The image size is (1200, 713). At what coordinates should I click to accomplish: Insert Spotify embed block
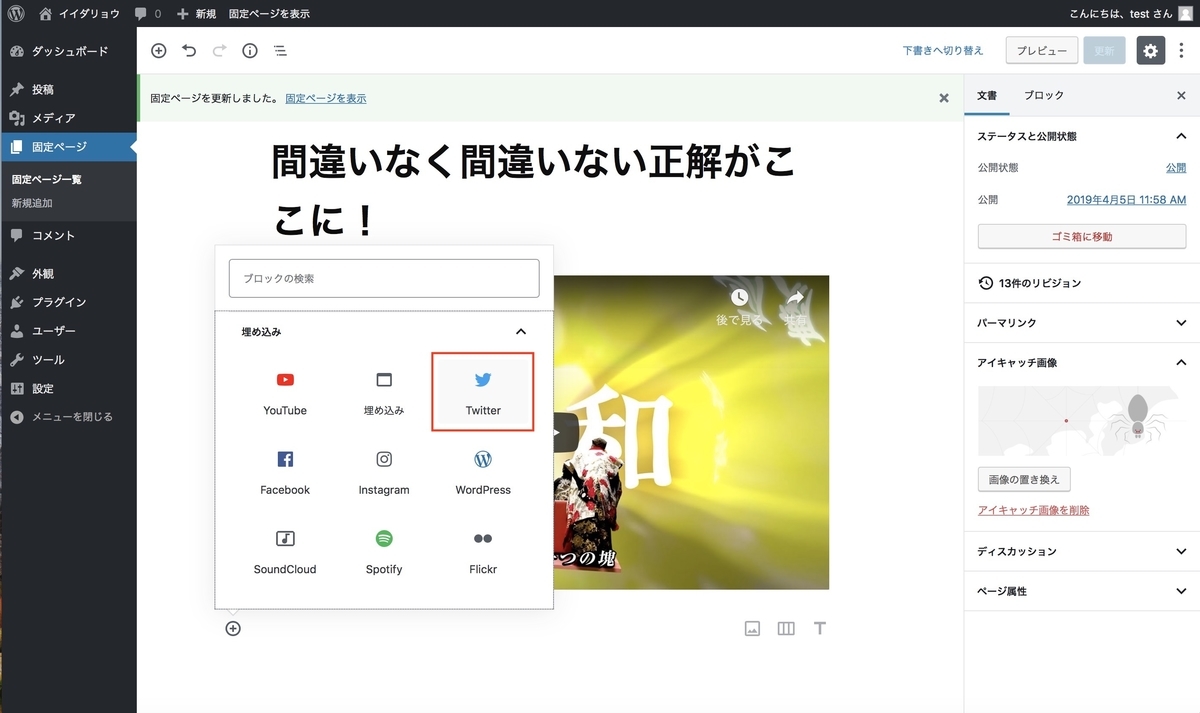(384, 551)
